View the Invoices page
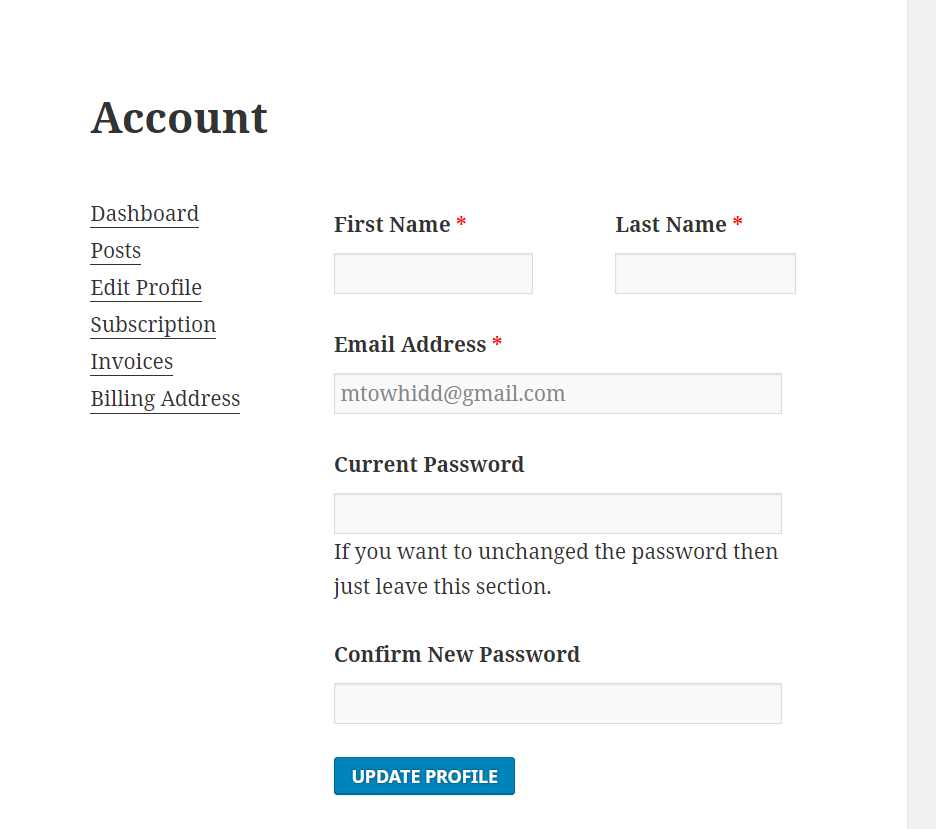 tap(132, 362)
